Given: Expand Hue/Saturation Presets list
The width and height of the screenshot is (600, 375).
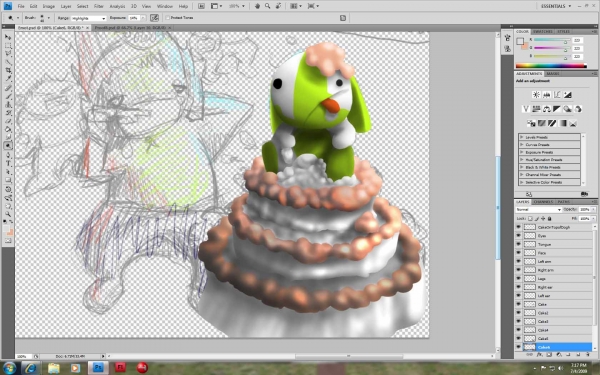Looking at the screenshot, I should tap(522, 160).
